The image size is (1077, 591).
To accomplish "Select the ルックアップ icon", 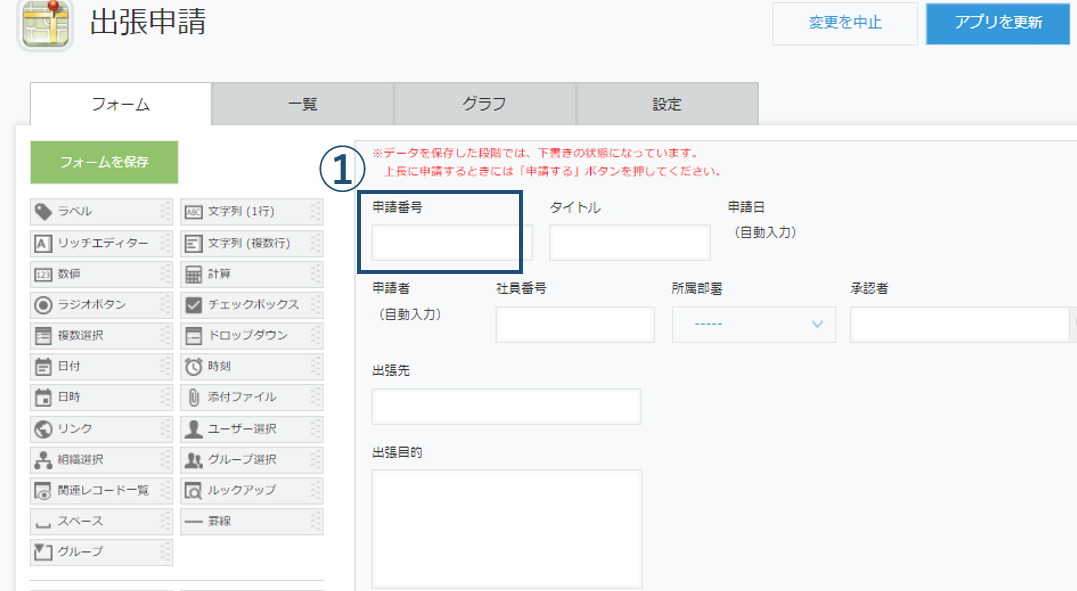I will pos(194,491).
